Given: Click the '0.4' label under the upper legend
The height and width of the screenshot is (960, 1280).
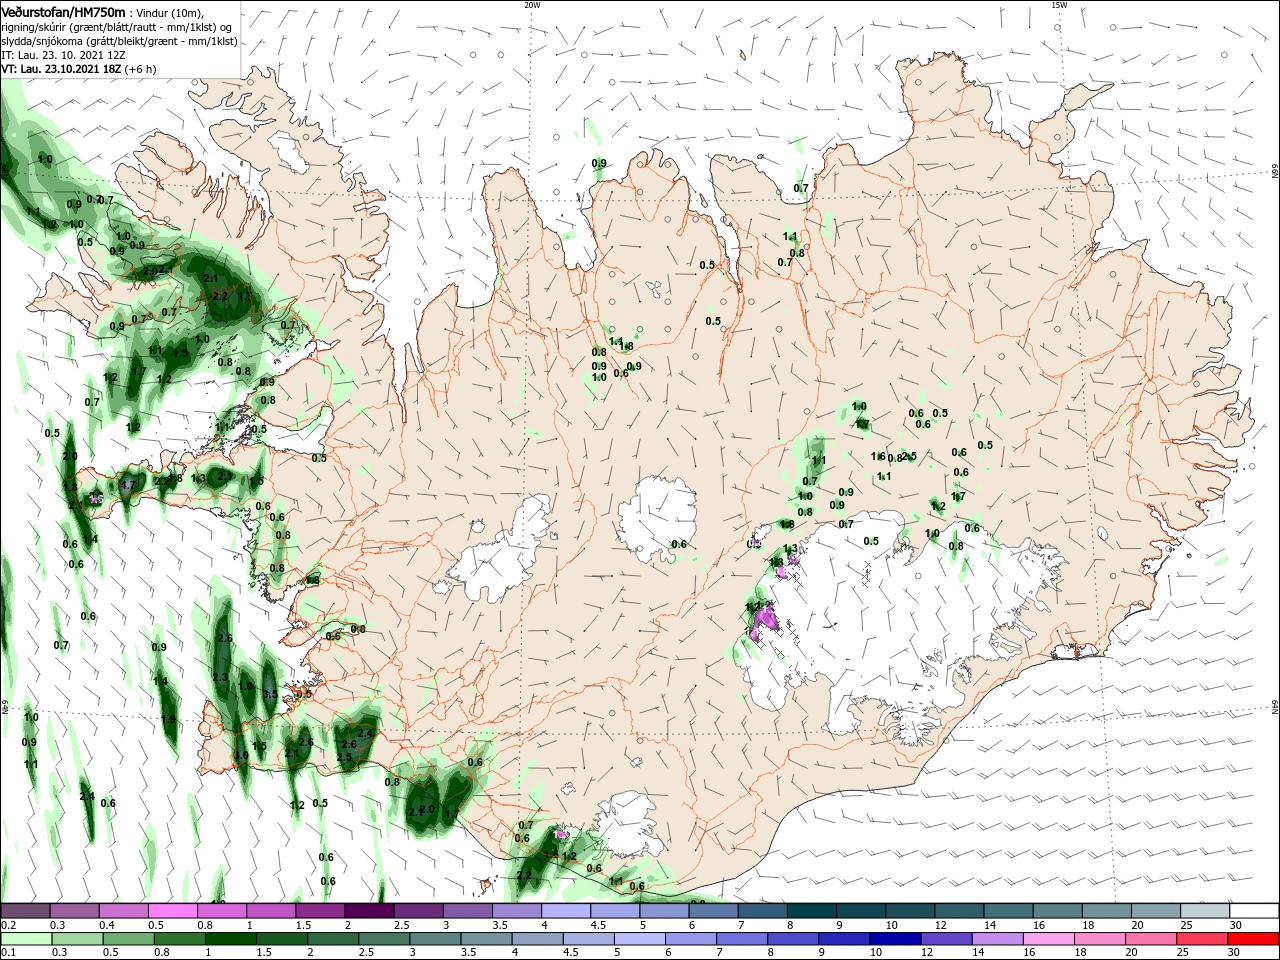Looking at the screenshot, I should [106, 925].
